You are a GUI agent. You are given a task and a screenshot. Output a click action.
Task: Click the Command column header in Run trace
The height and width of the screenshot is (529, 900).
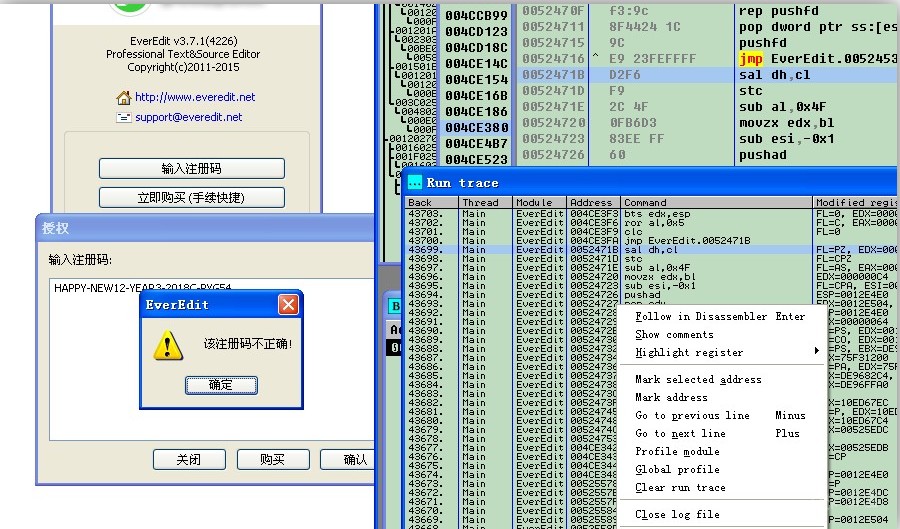click(x=716, y=203)
